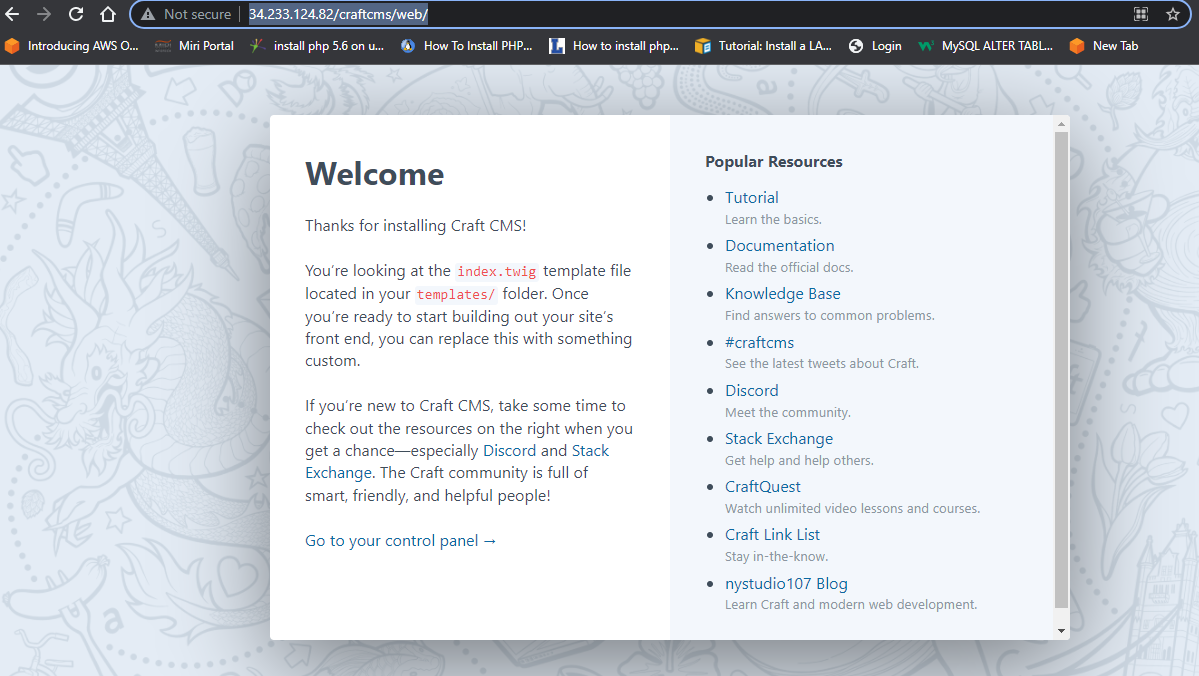Click the browser back arrow
Image resolution: width=1199 pixels, height=676 pixels.
coord(13,14)
